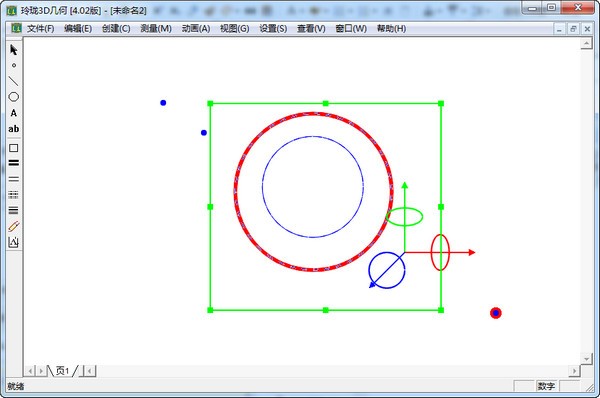Image resolution: width=600 pixels, height=398 pixels.
Task: Click the horizontal scrollbar right arrow
Action: pos(574,371)
